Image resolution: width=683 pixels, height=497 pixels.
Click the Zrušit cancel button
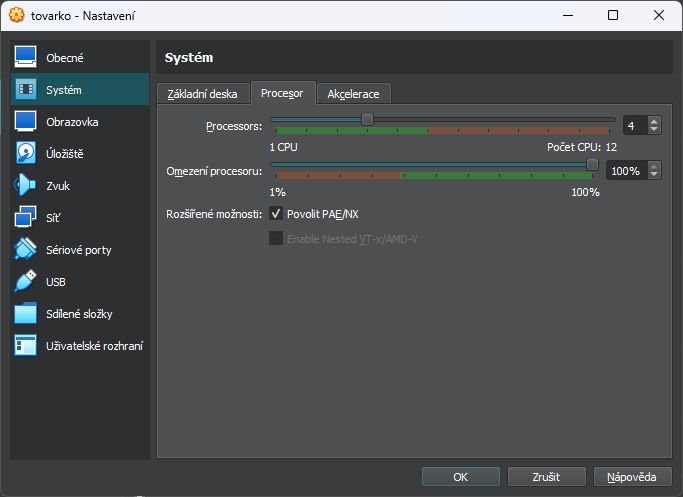(546, 476)
